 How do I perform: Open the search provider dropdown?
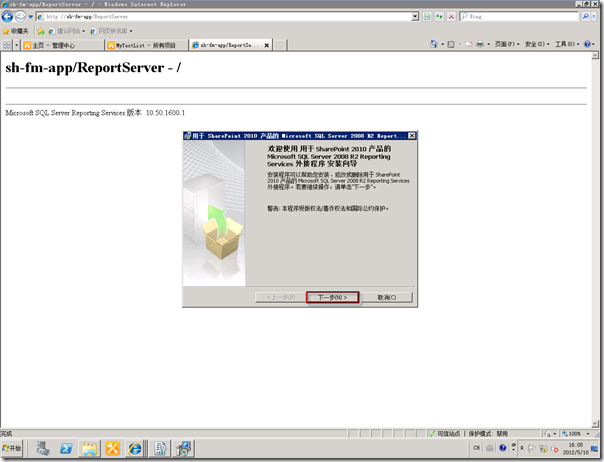[594, 17]
